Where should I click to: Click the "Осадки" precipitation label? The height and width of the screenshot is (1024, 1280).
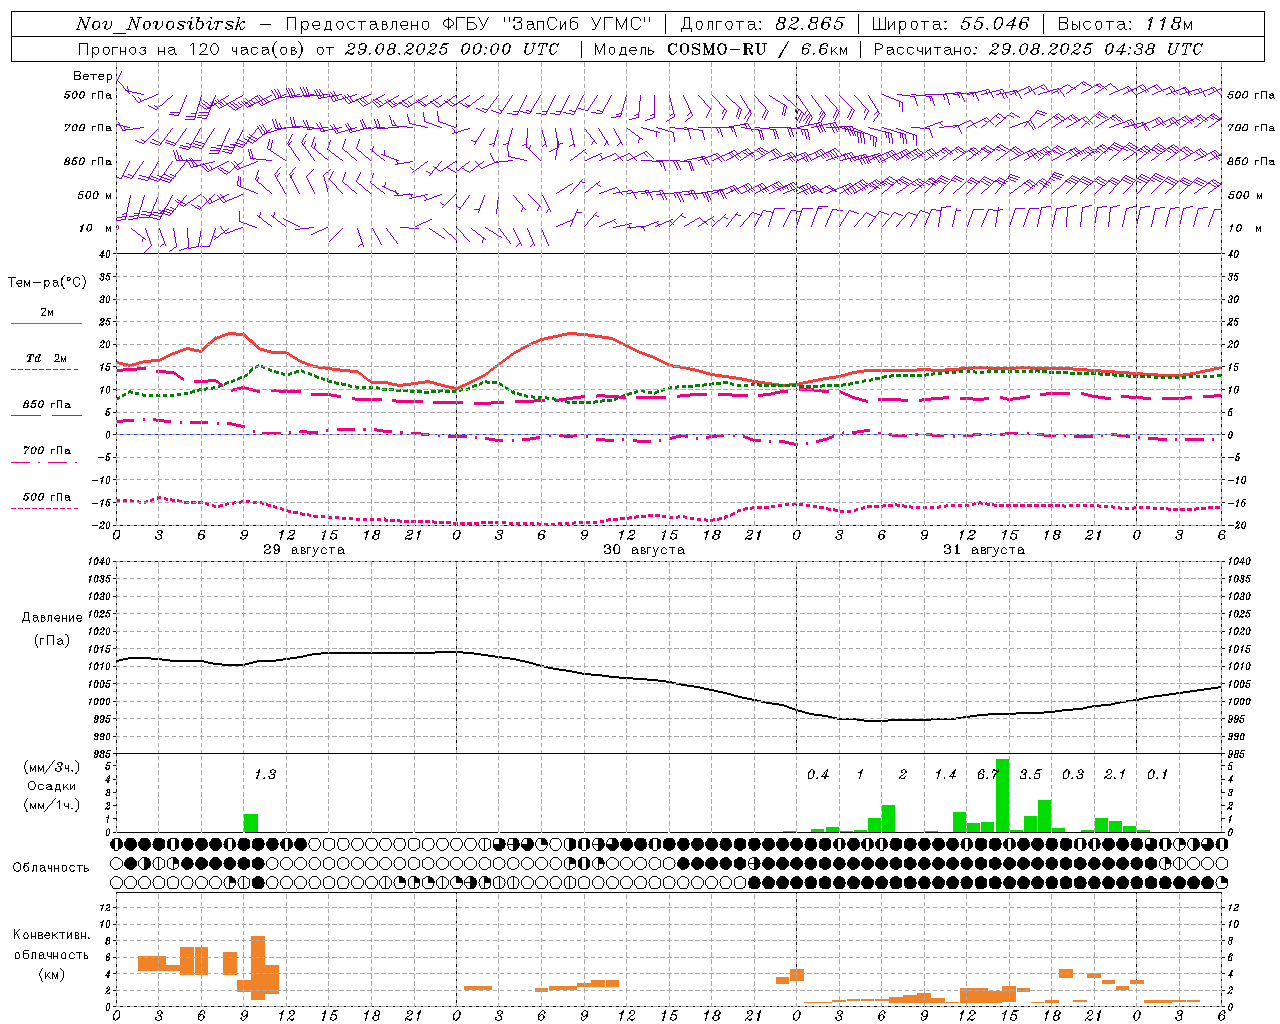click(51, 786)
